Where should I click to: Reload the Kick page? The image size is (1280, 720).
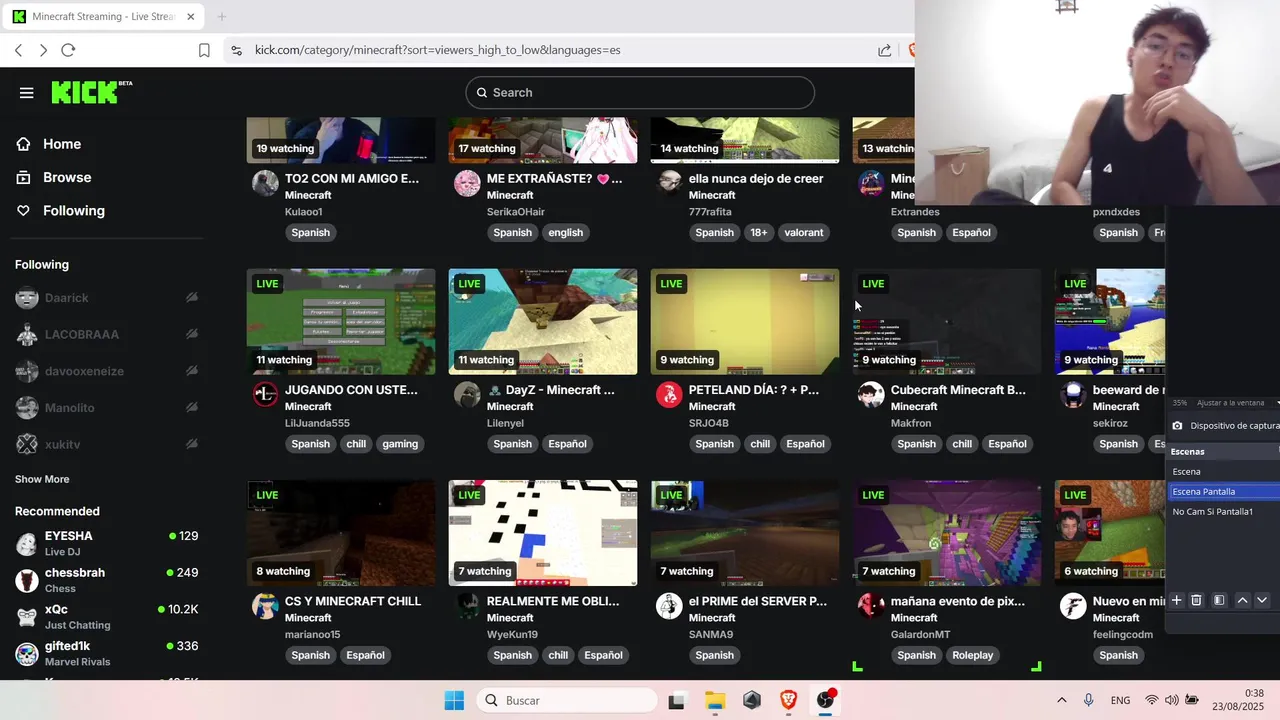tap(68, 50)
